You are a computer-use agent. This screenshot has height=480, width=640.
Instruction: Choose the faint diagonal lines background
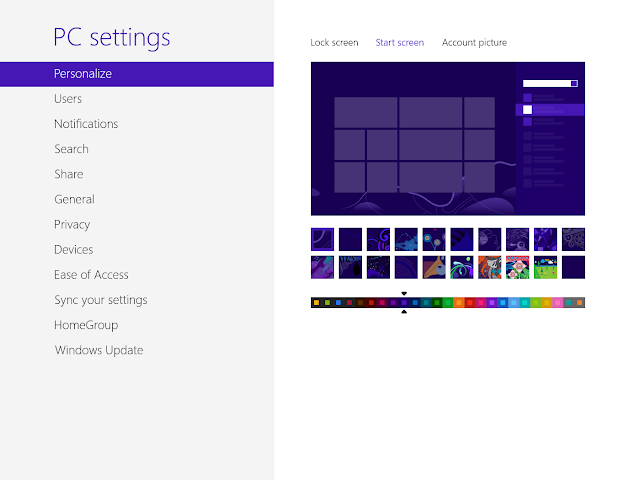click(x=350, y=239)
